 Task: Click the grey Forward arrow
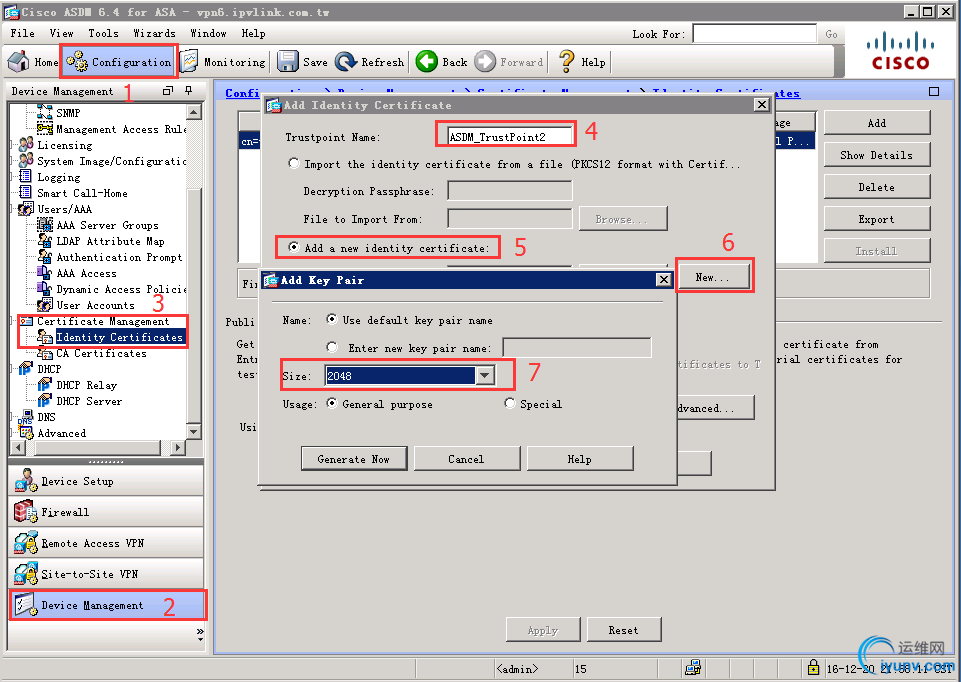pyautogui.click(x=485, y=62)
